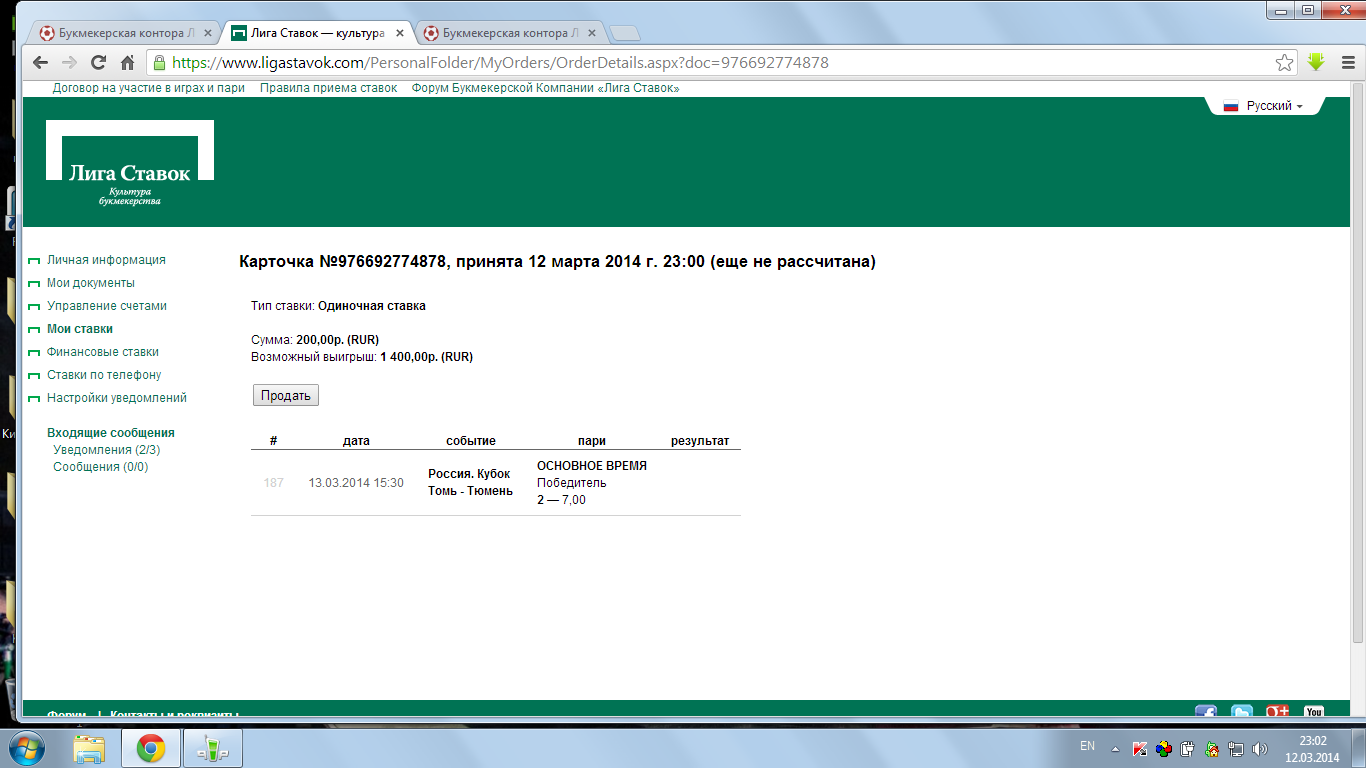Image resolution: width=1366 pixels, height=782 pixels.
Task: Click the power plug tray icon
Action: point(1188,748)
